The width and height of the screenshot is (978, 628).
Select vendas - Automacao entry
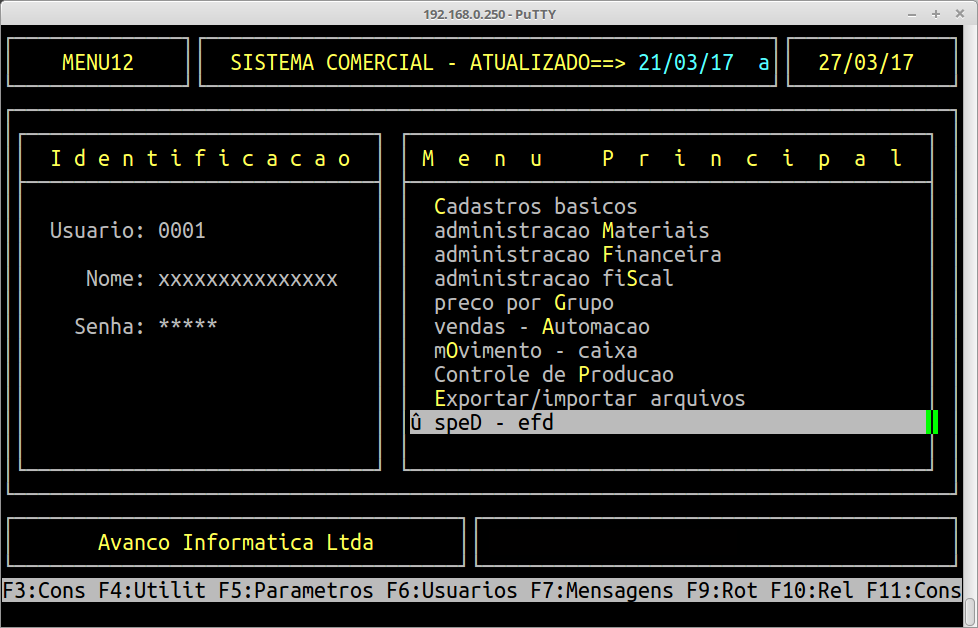pos(541,327)
